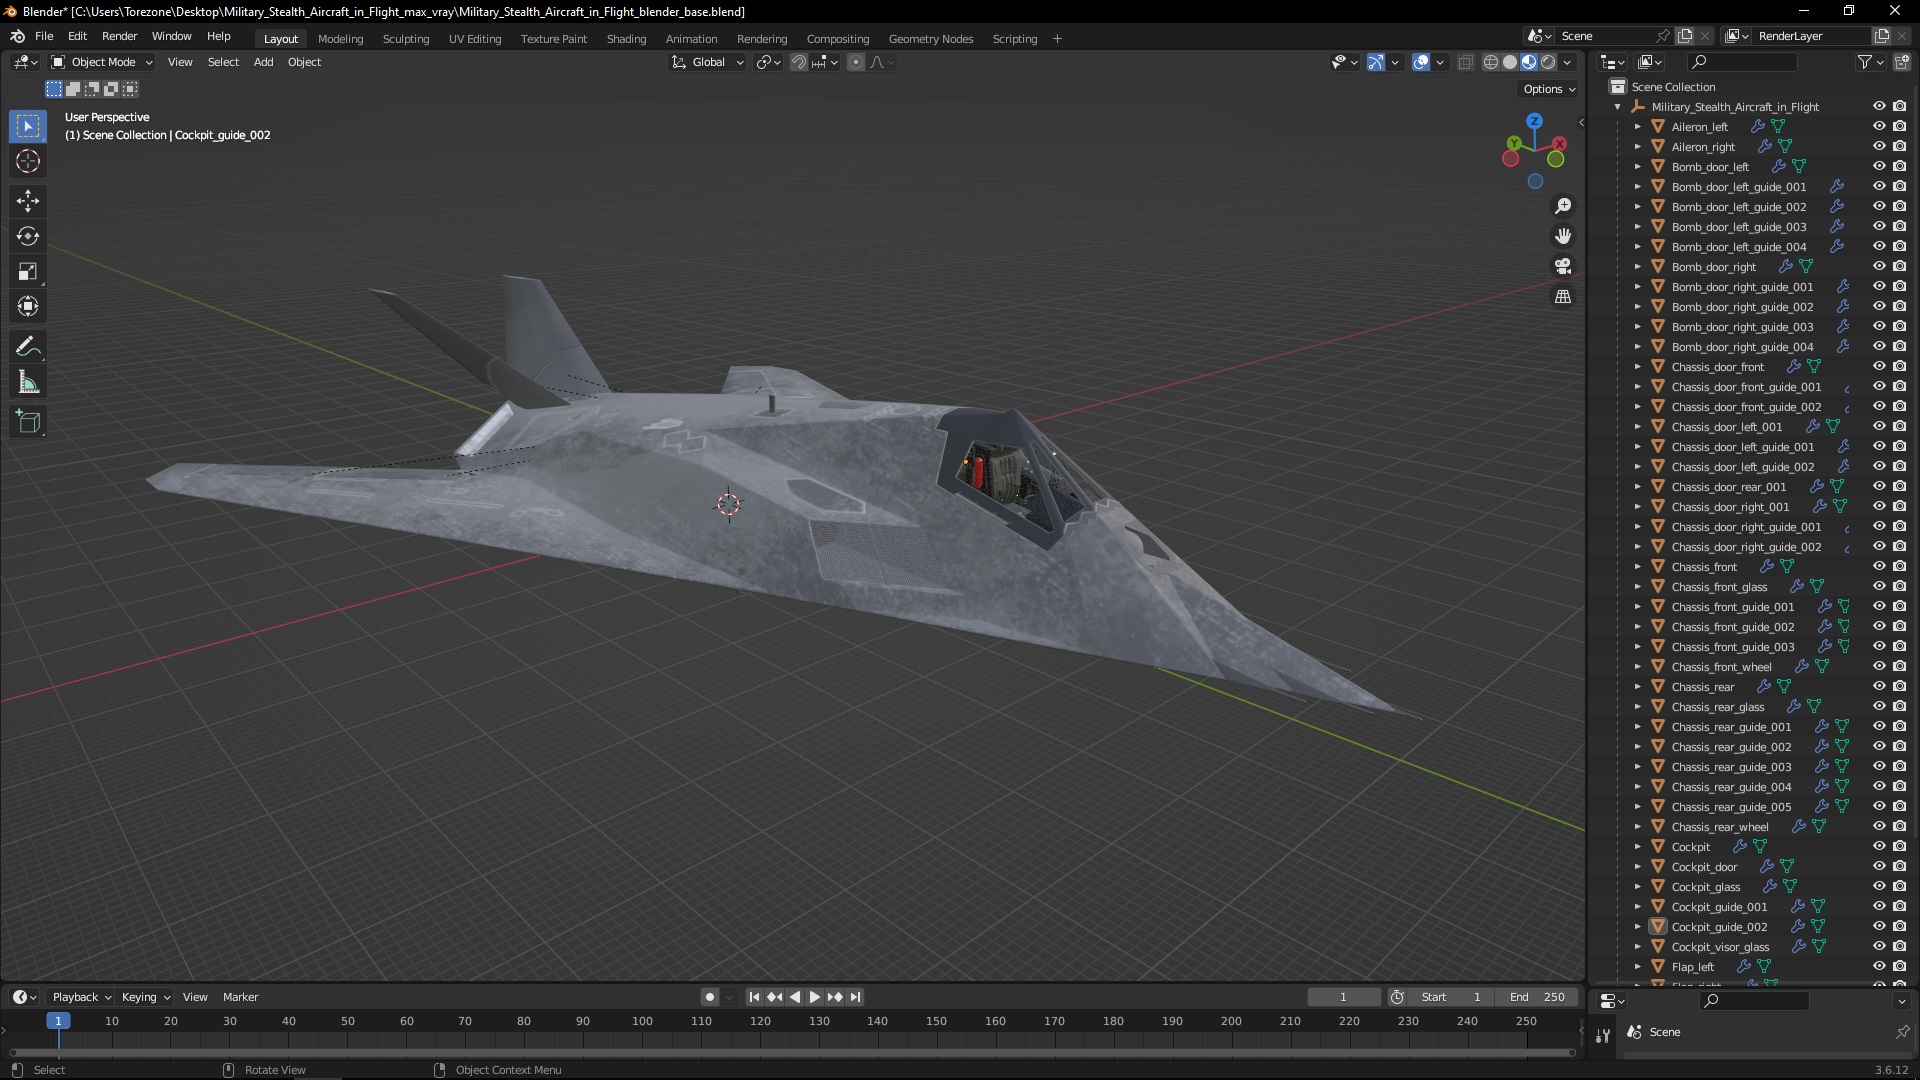Jump to the timeline end frame
This screenshot has width=1920, height=1080.
855,997
